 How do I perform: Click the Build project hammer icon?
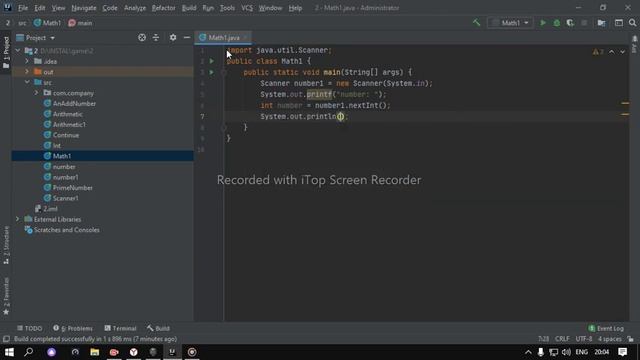tap(476, 23)
